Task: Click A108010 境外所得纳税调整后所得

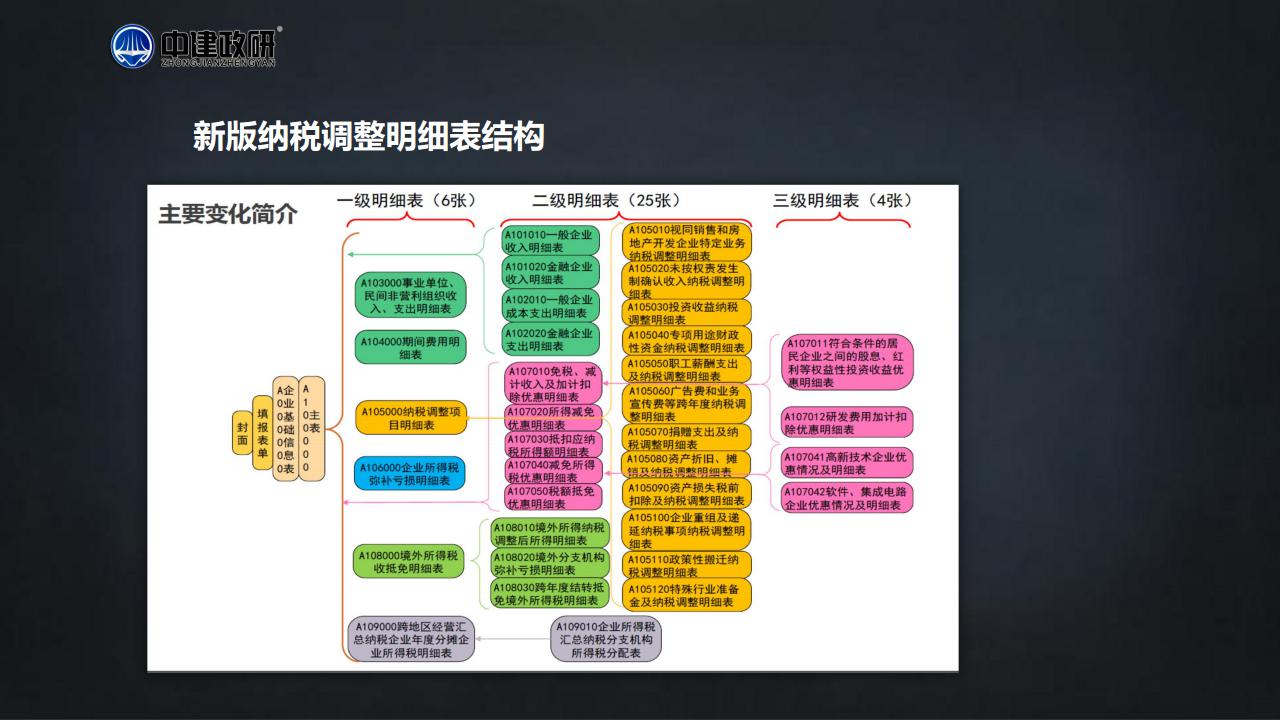Action: pyautogui.click(x=551, y=533)
